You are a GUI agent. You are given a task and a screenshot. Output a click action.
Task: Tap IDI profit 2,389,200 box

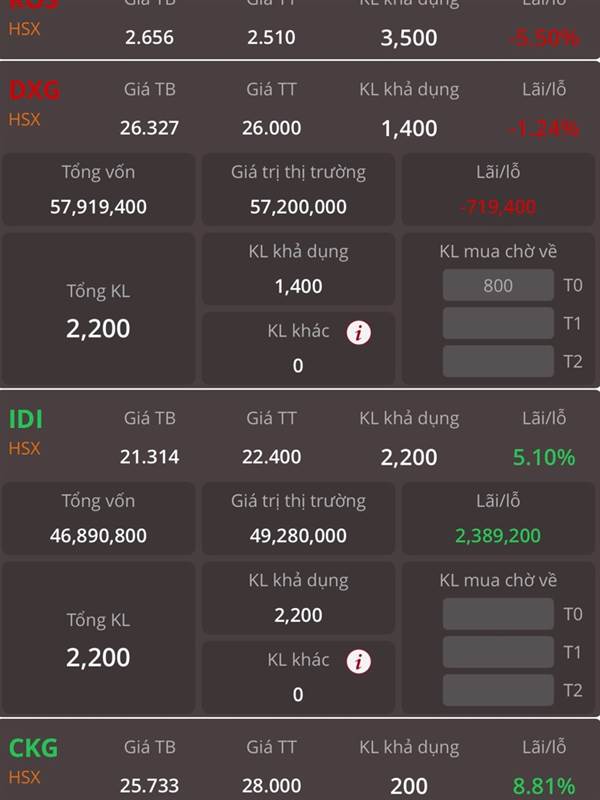498,518
